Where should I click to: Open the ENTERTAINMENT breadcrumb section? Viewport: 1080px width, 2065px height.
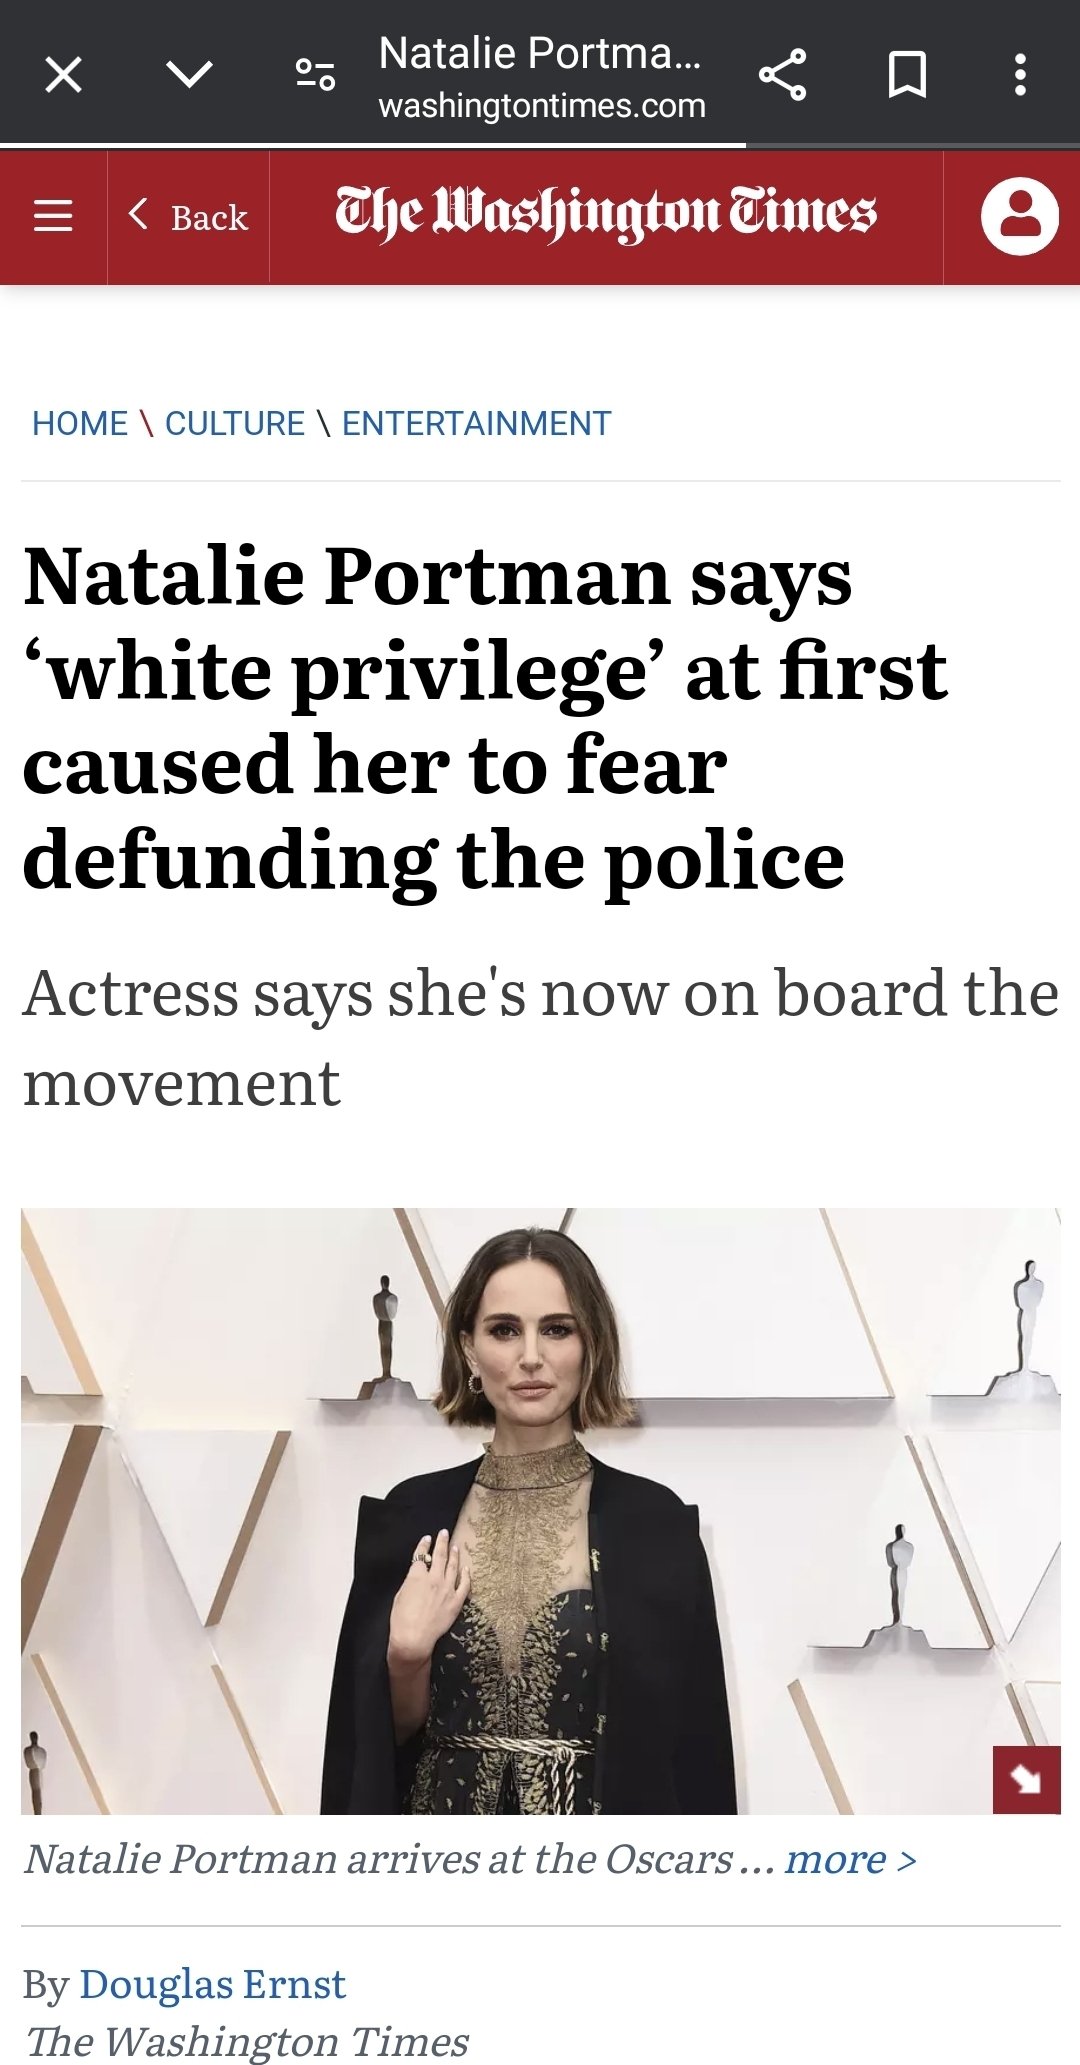pyautogui.click(x=476, y=424)
